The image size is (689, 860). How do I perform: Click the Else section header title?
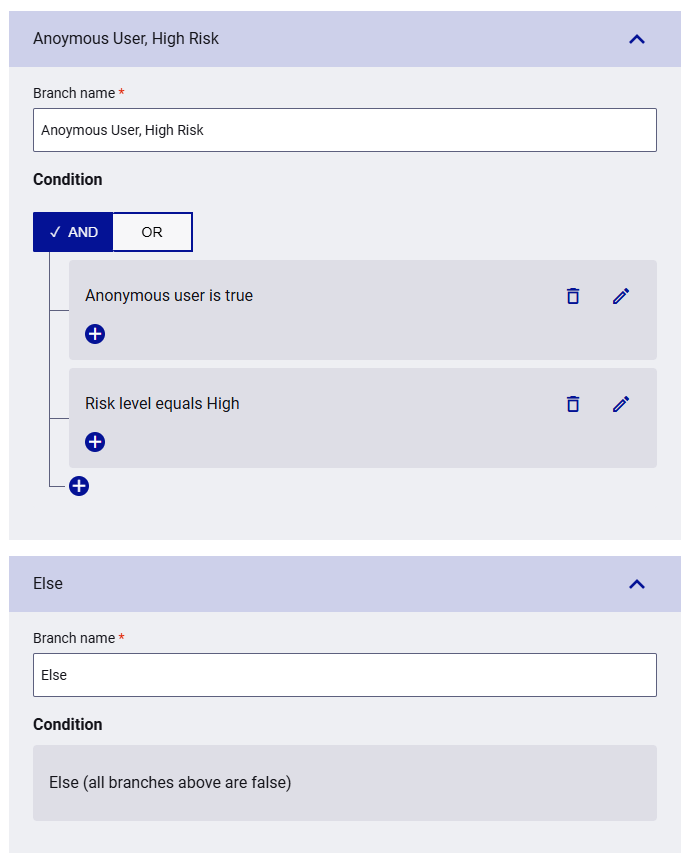[x=48, y=584]
